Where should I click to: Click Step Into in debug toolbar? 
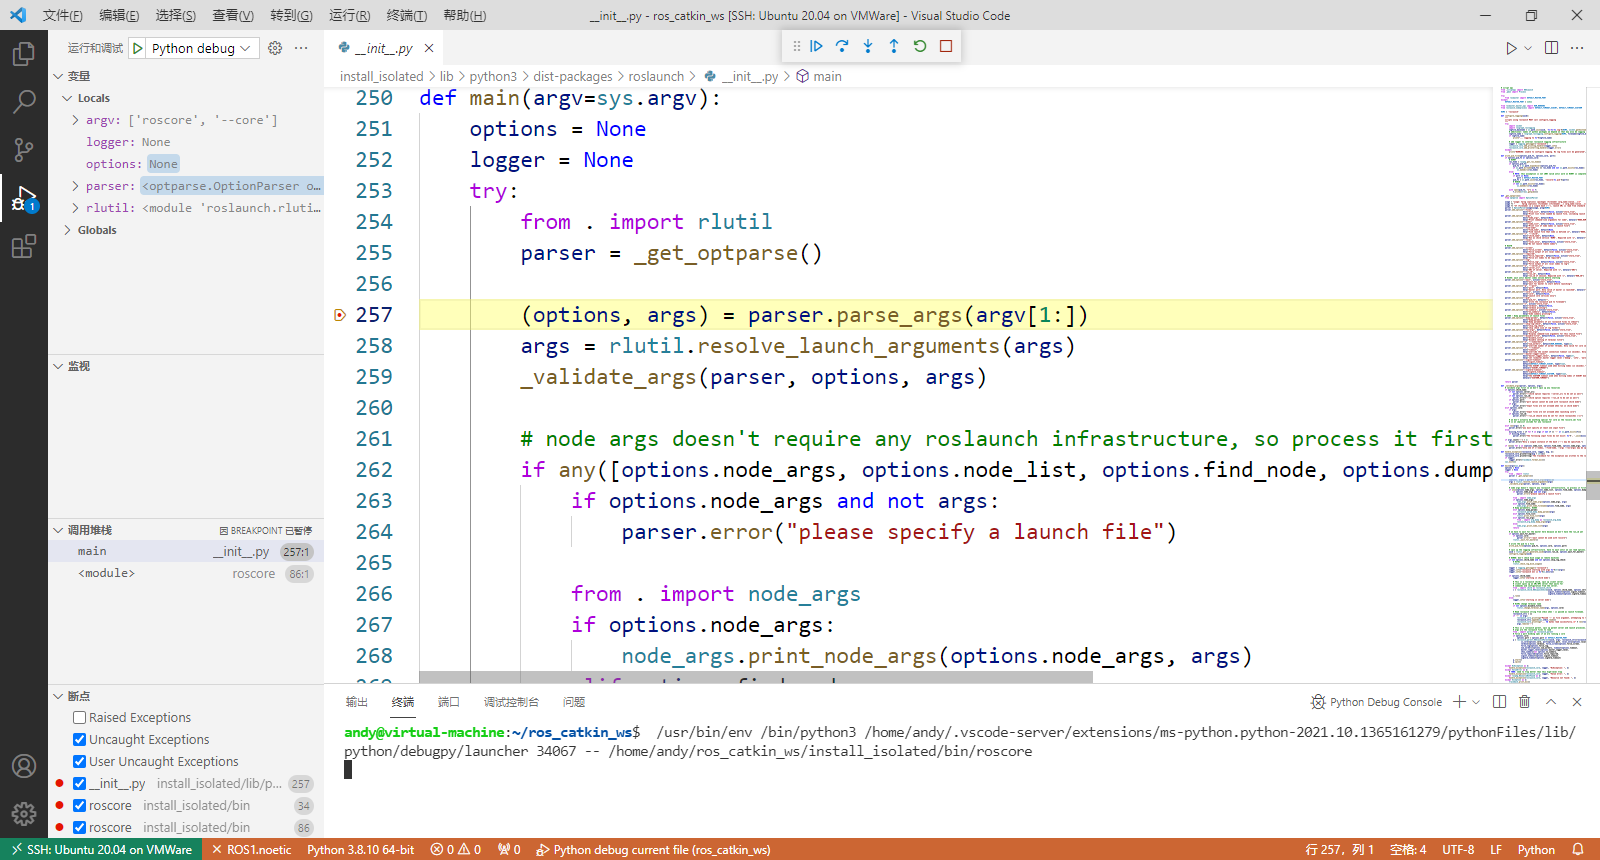868,46
